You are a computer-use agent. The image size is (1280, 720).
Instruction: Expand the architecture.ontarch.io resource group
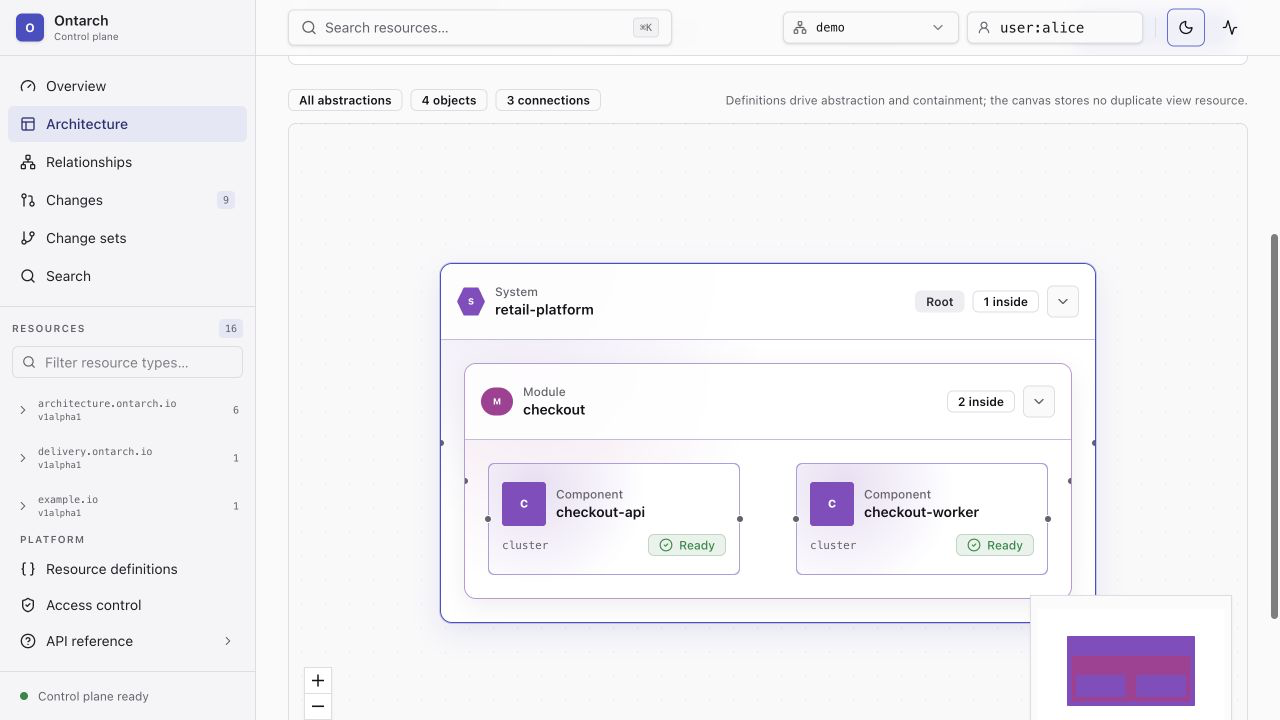(127, 410)
